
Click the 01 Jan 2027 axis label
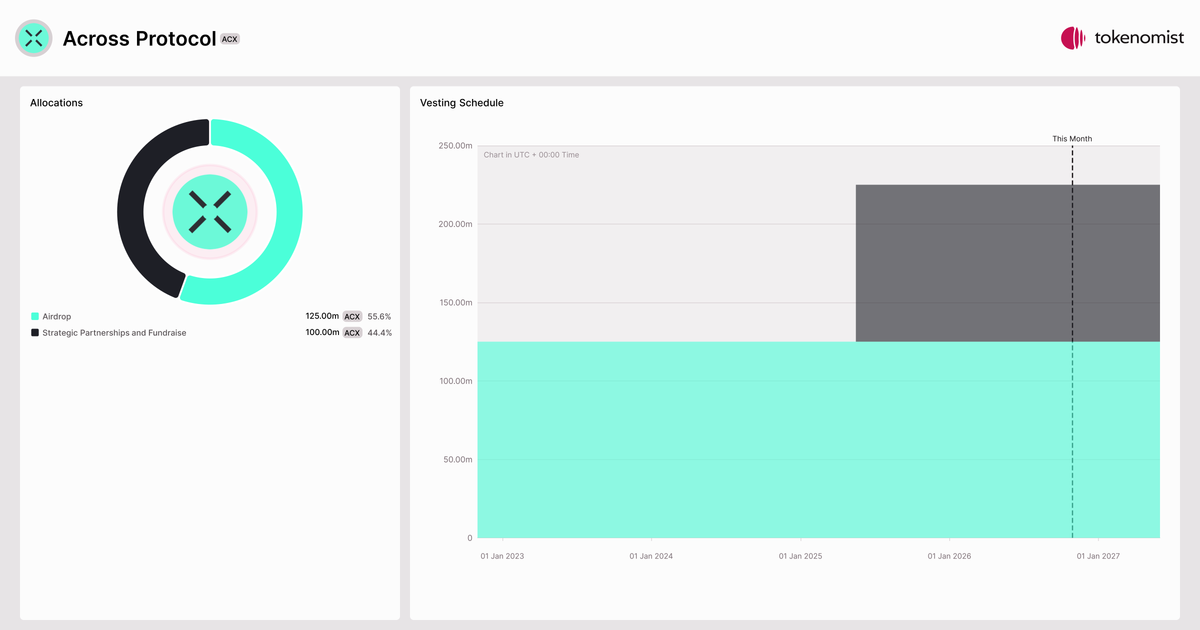1097,556
